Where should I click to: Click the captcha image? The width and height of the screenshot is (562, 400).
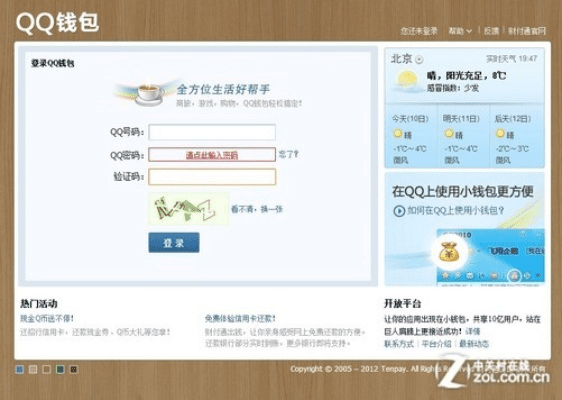(188, 209)
